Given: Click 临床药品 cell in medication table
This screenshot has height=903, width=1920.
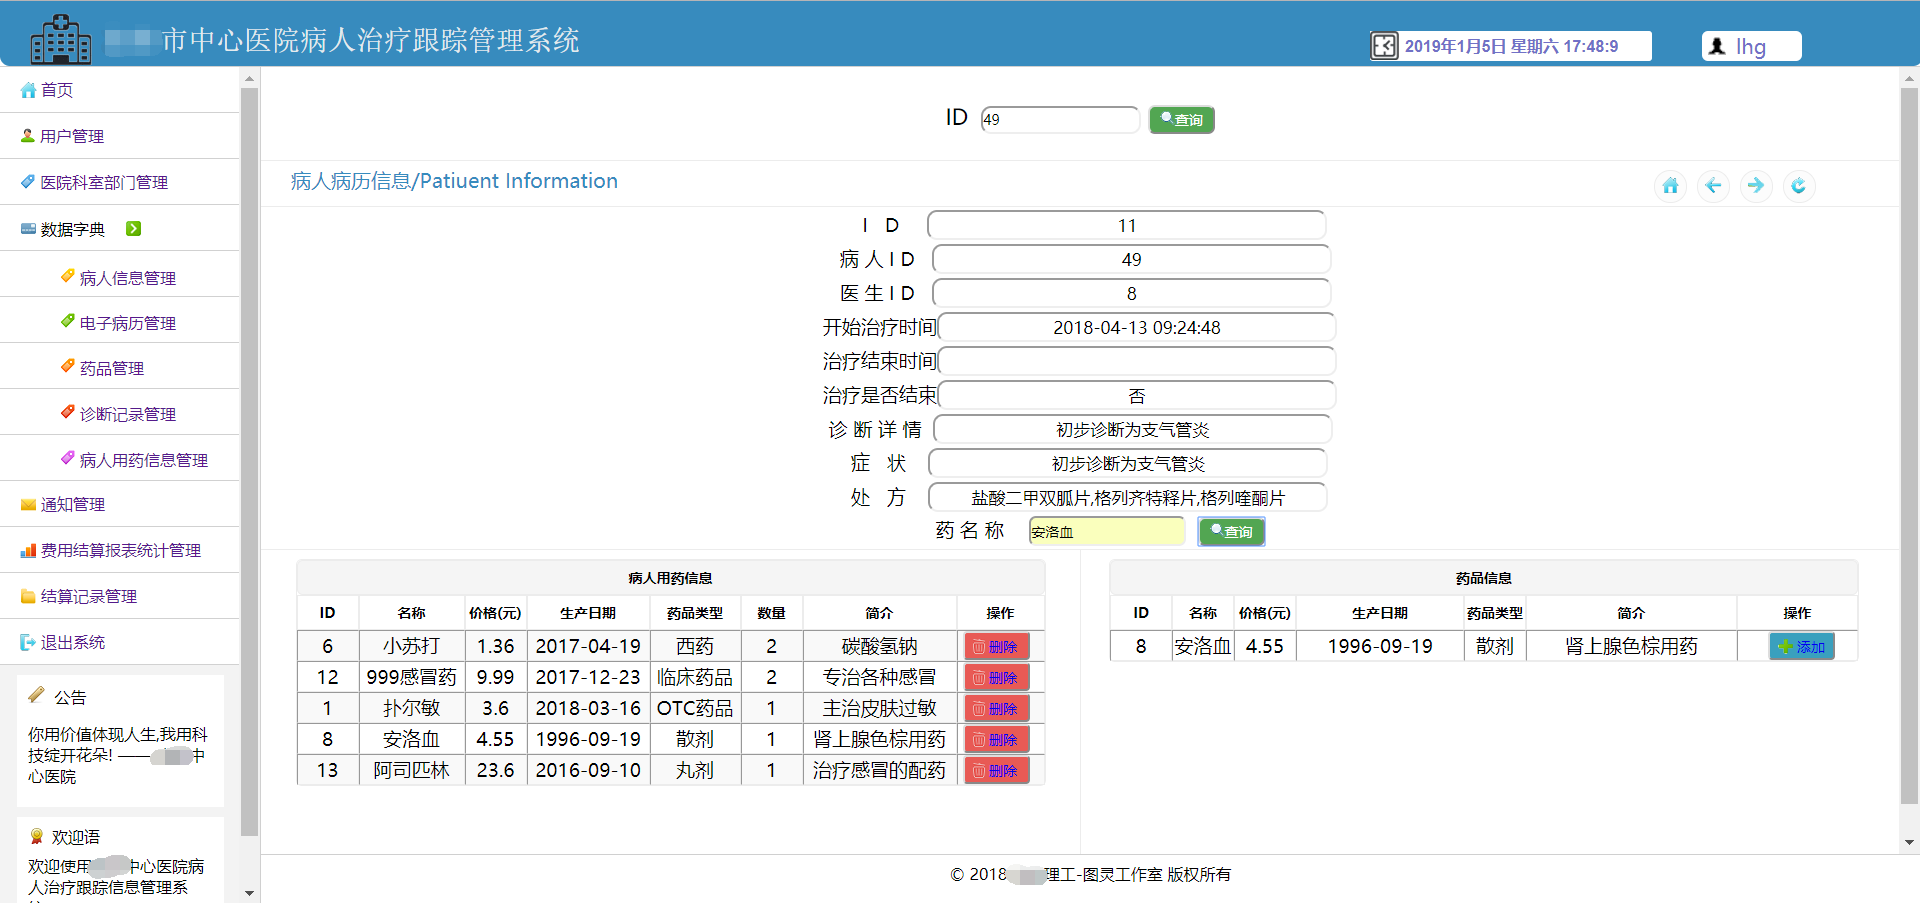Looking at the screenshot, I should 695,678.
